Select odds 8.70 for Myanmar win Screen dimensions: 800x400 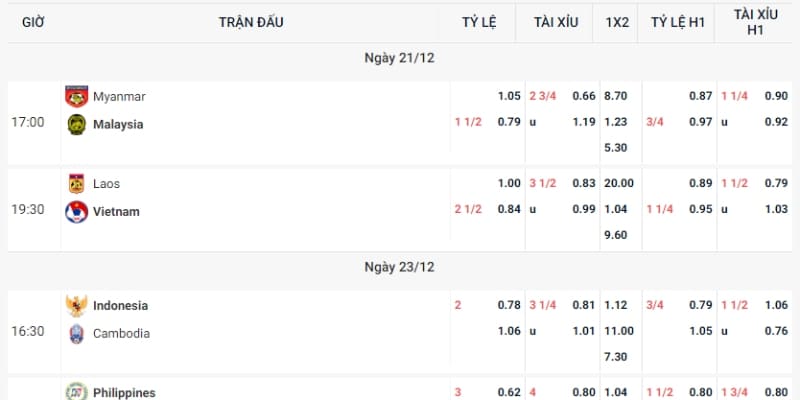point(615,96)
